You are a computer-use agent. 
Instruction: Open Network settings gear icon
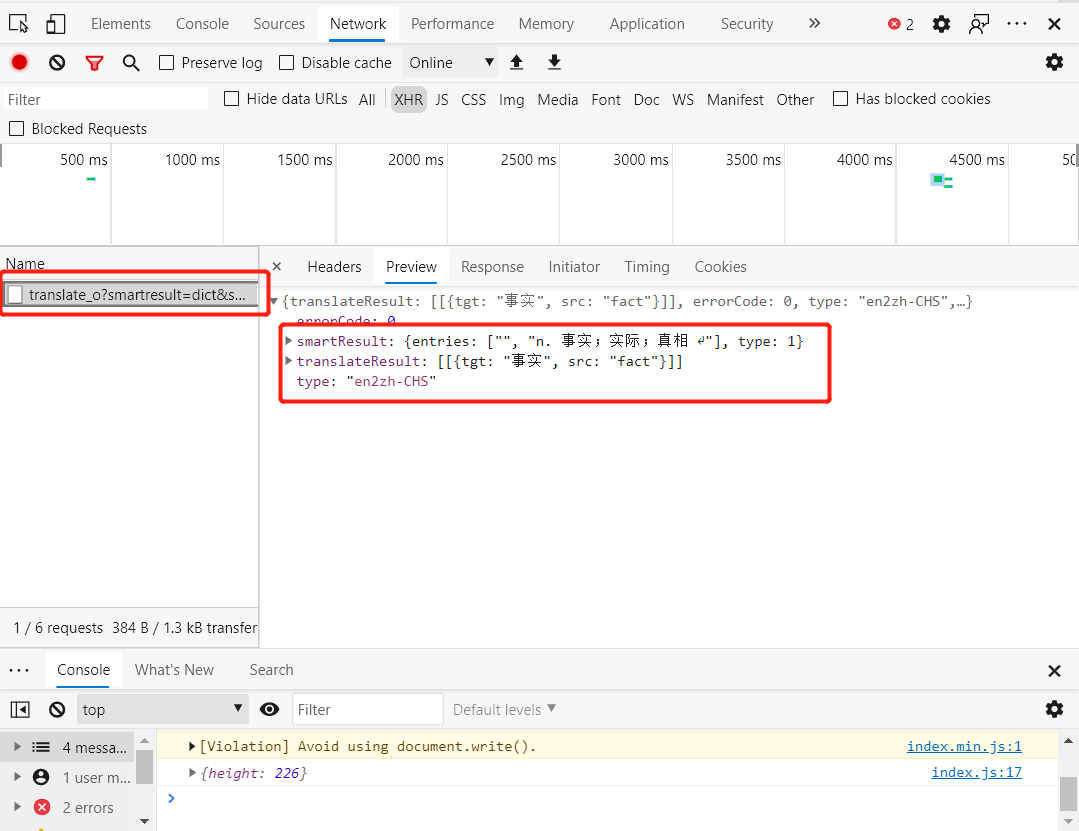pyautogui.click(x=1054, y=63)
